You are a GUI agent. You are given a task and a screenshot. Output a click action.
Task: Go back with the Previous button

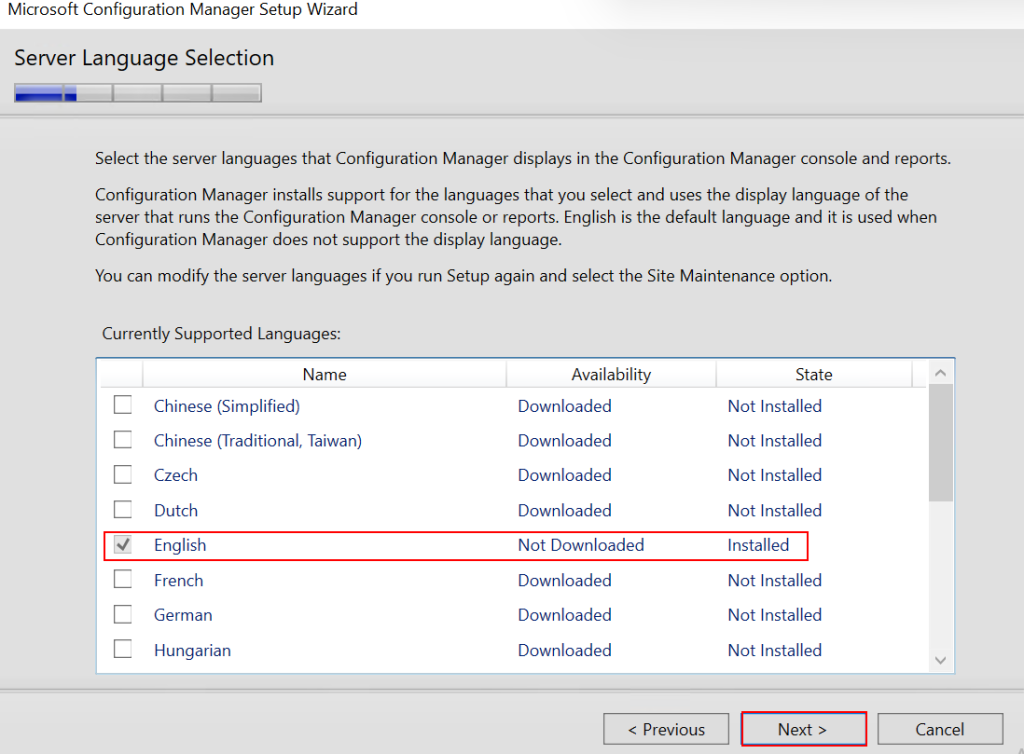coord(666,729)
